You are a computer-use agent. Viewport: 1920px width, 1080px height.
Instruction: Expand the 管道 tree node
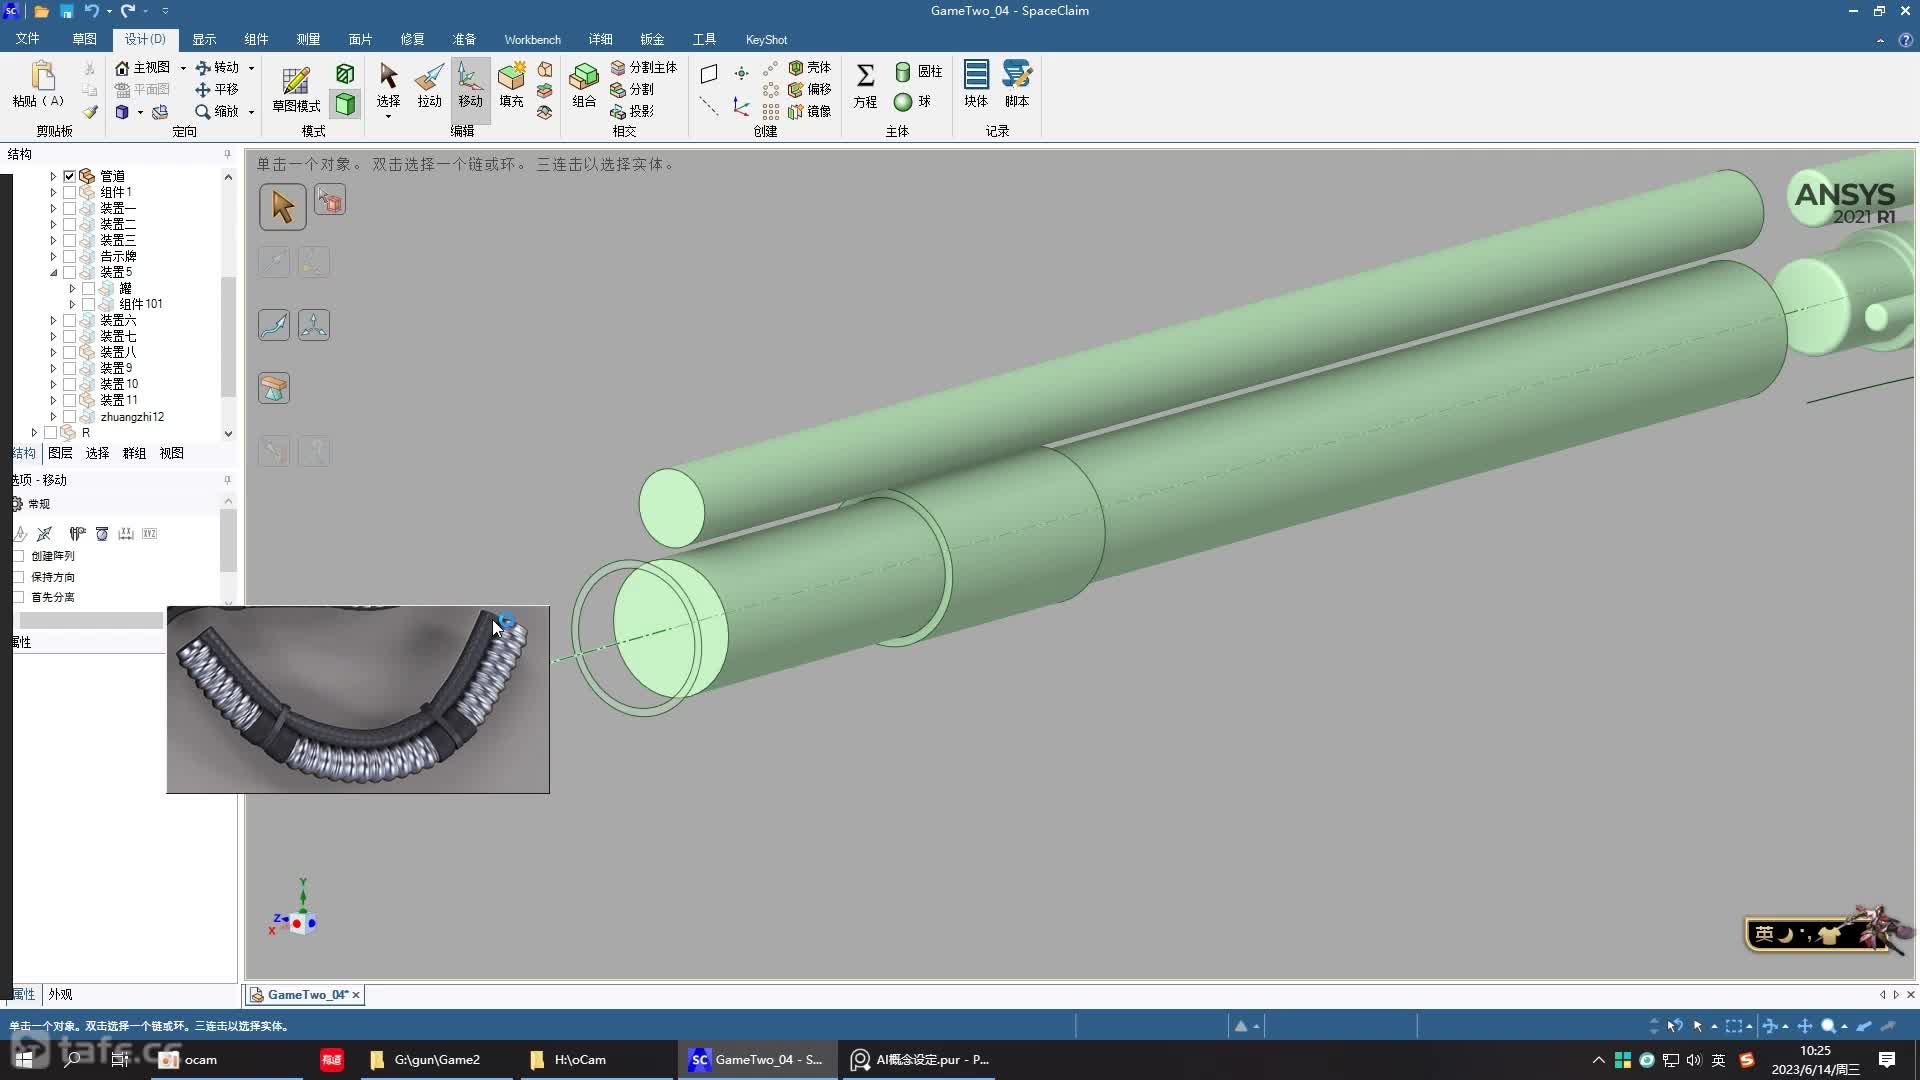tap(53, 176)
